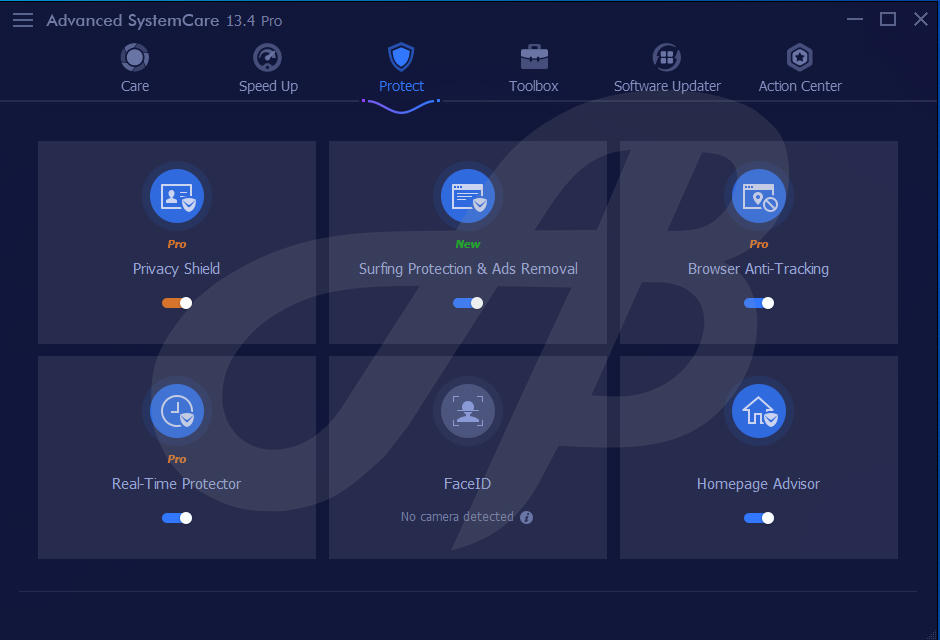Switch to the Speed Up tab label
This screenshot has height=640, width=940.
pyautogui.click(x=268, y=86)
